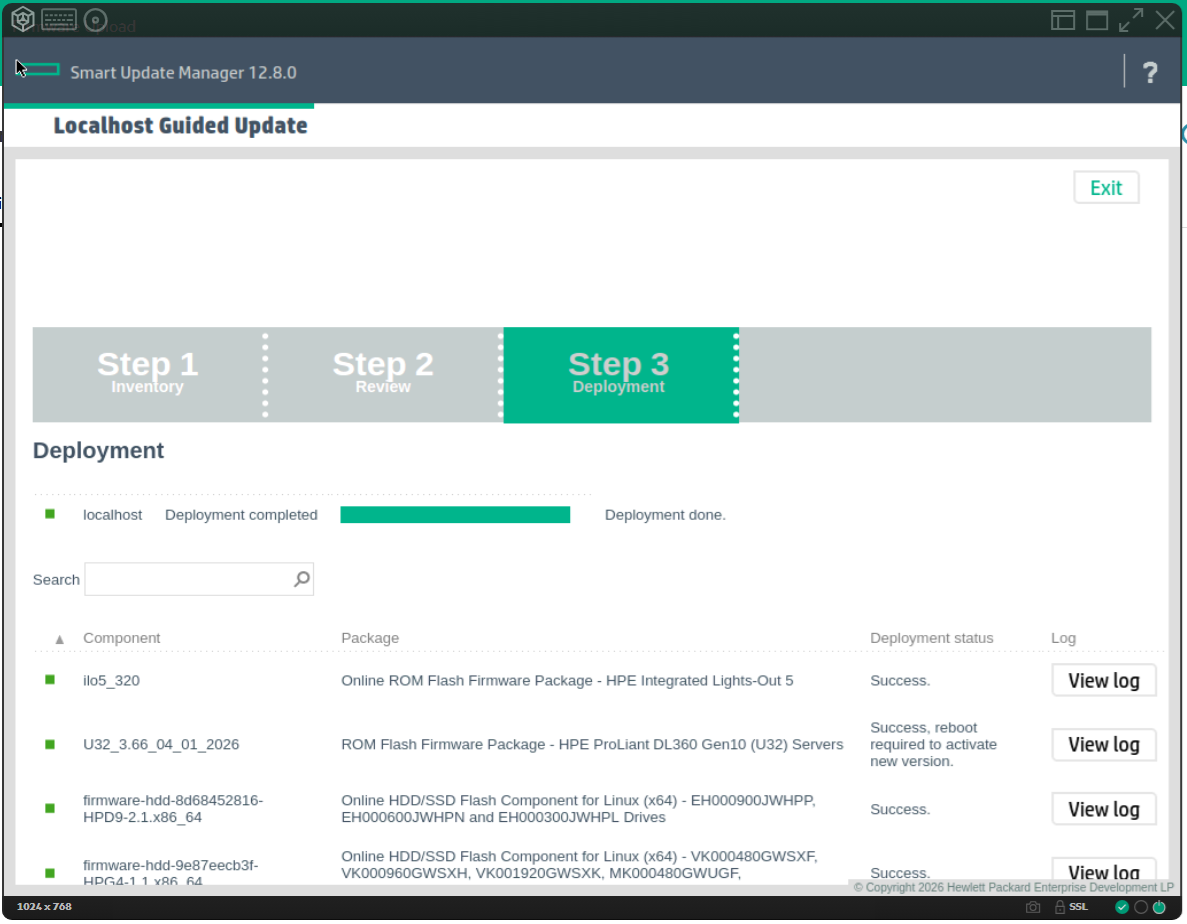Click the Package column header

(370, 638)
